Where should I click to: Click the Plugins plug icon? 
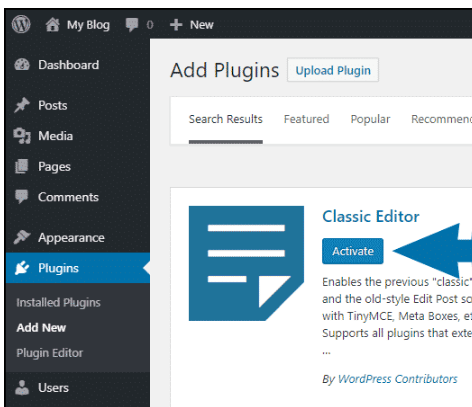(x=22, y=268)
